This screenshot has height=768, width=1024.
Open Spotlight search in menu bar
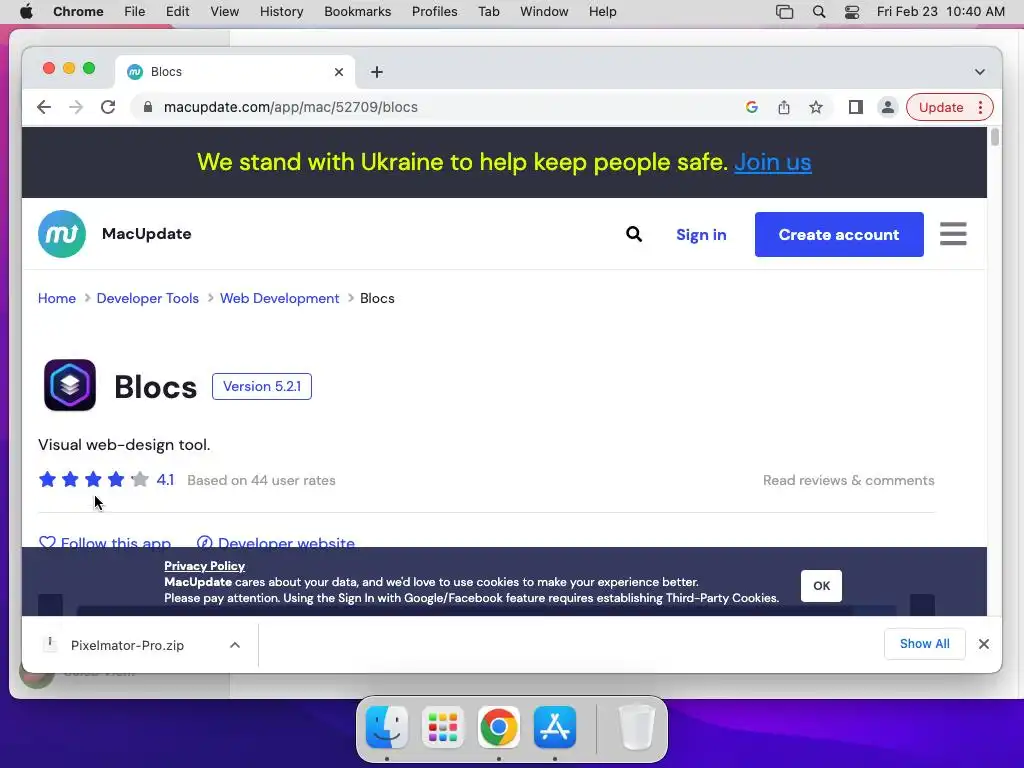(818, 12)
